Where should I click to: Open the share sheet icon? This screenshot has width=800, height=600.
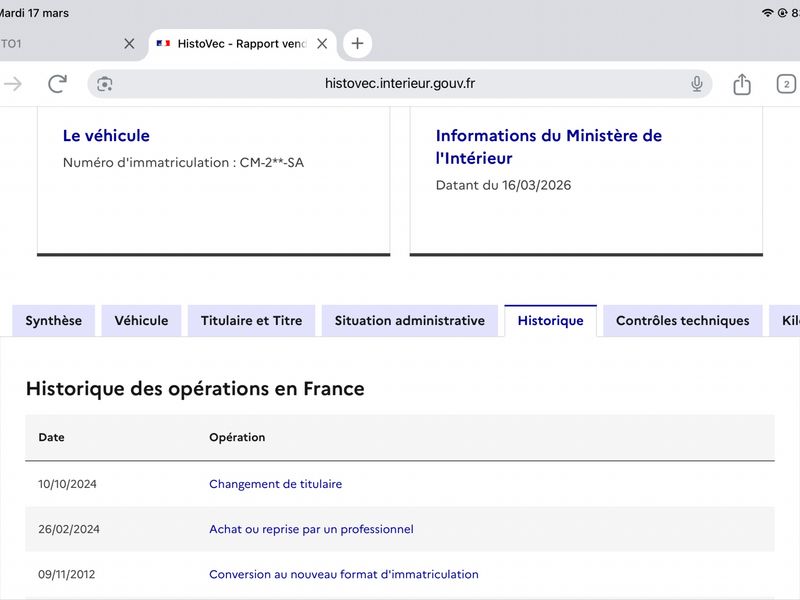point(742,84)
